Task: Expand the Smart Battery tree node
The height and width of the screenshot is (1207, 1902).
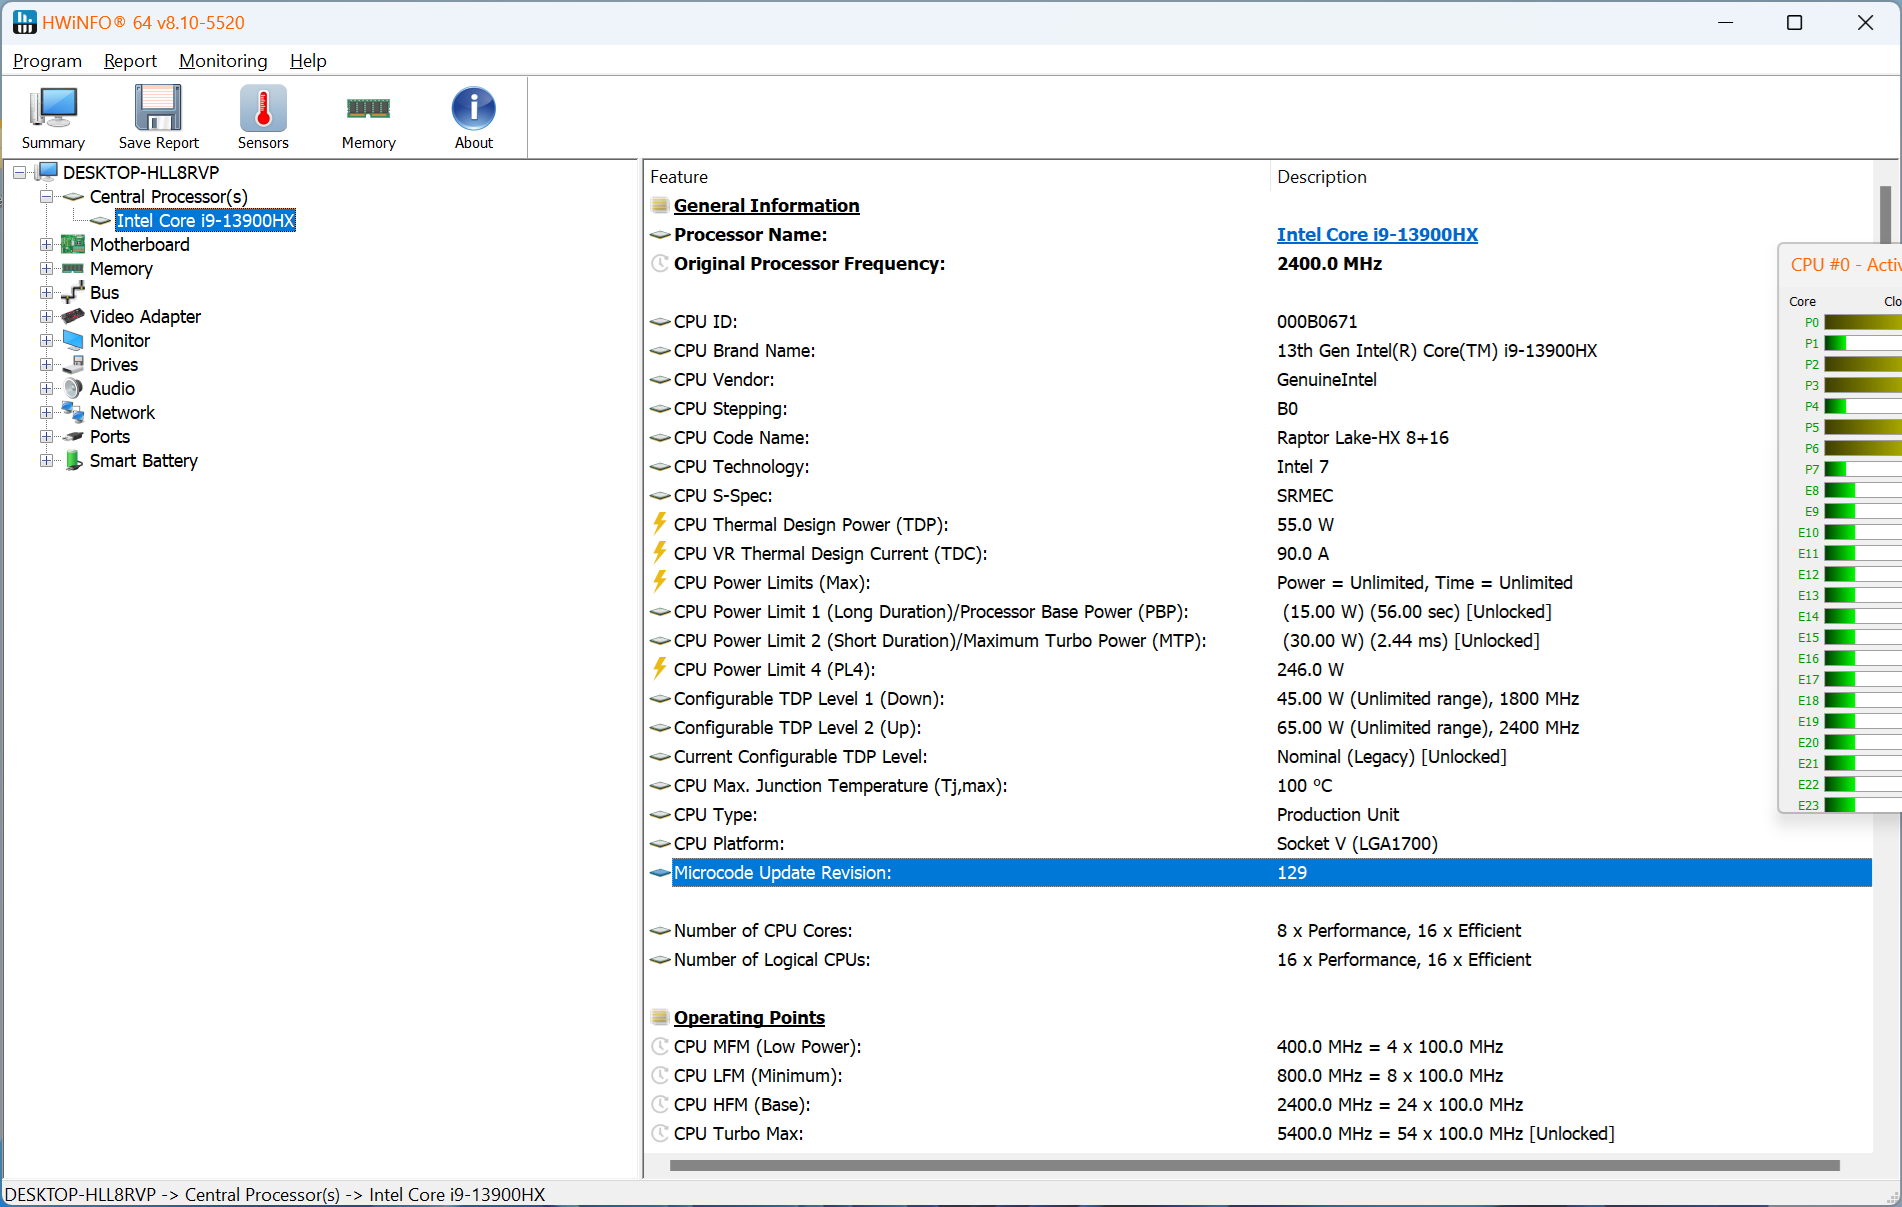Action: click(46, 461)
